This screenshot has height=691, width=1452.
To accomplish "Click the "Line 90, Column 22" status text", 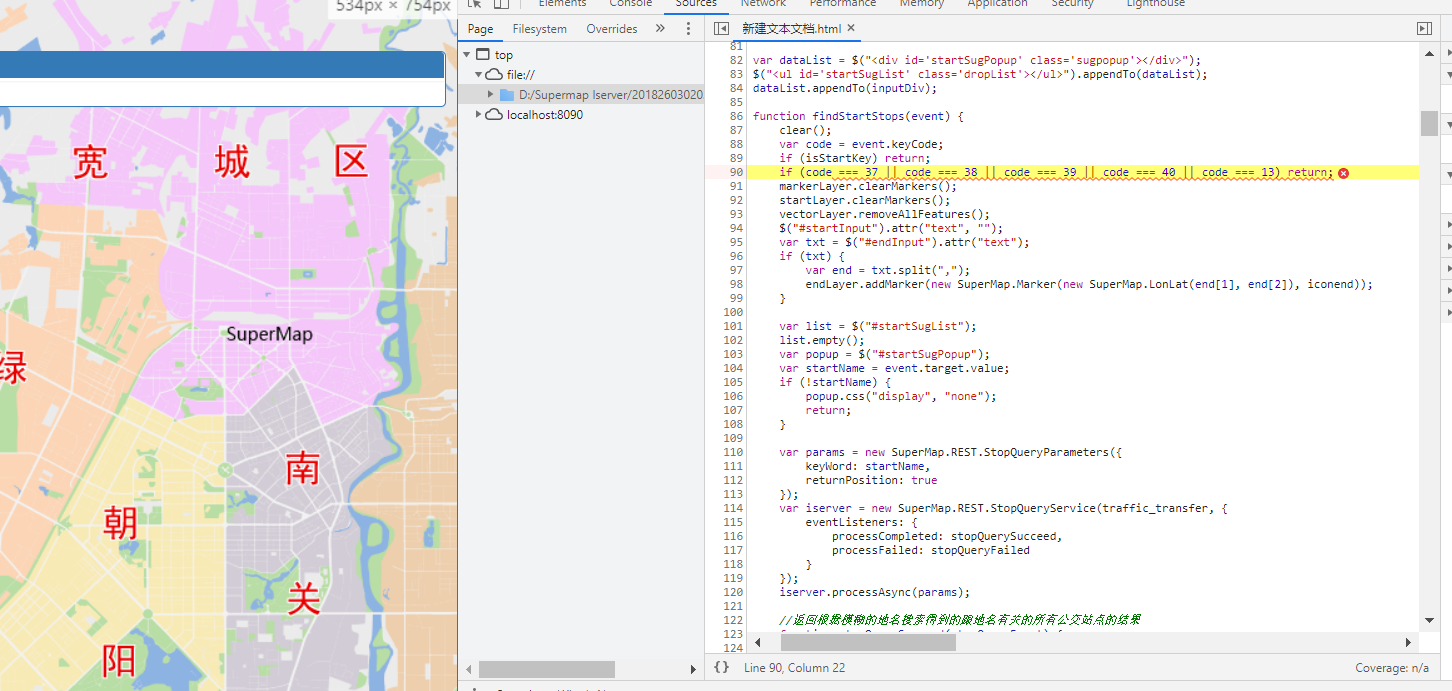I will [x=794, y=668].
